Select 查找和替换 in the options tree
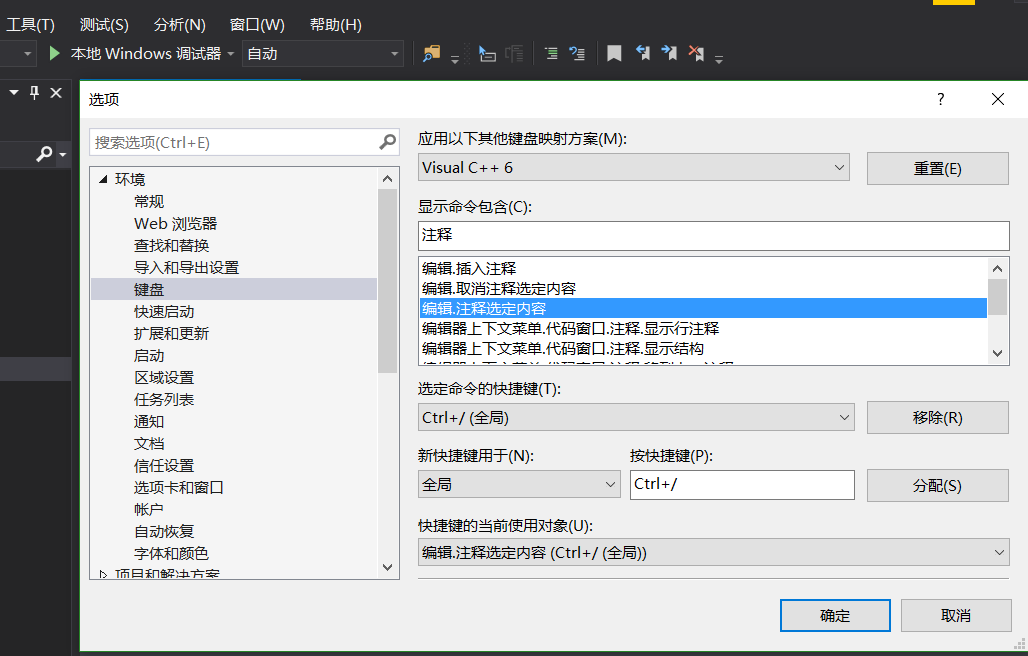1028x656 pixels. pos(171,245)
